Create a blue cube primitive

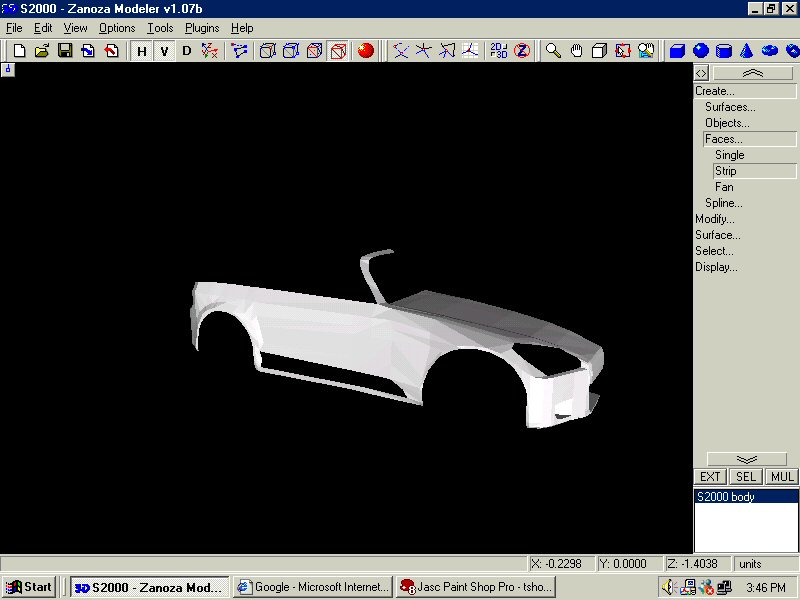pyautogui.click(x=677, y=51)
